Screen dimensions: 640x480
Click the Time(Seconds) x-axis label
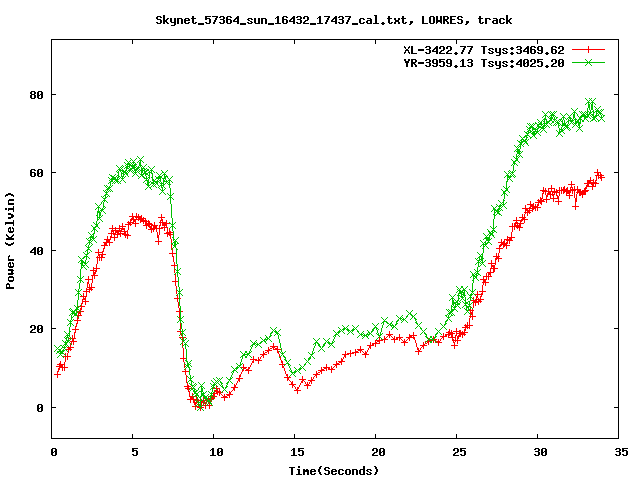(334, 471)
